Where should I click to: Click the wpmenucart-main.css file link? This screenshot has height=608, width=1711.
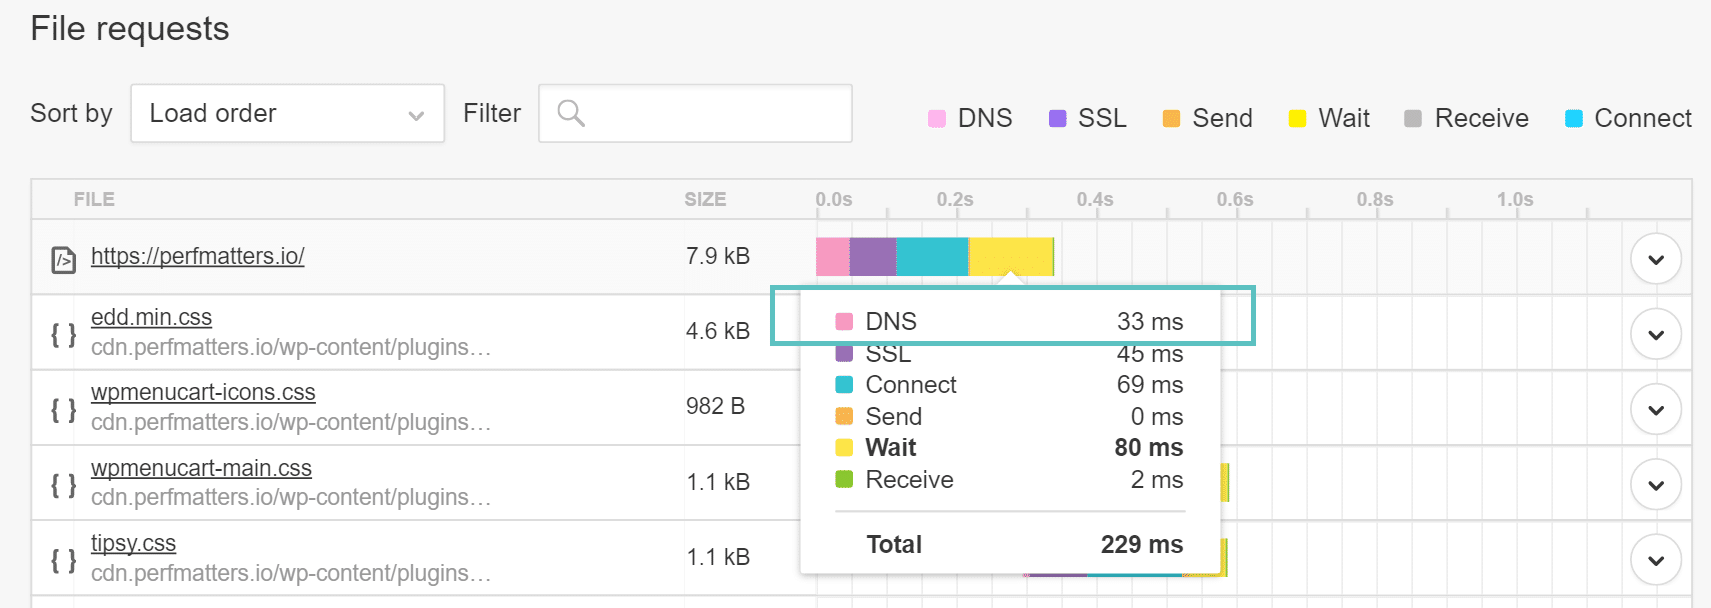[x=202, y=467]
